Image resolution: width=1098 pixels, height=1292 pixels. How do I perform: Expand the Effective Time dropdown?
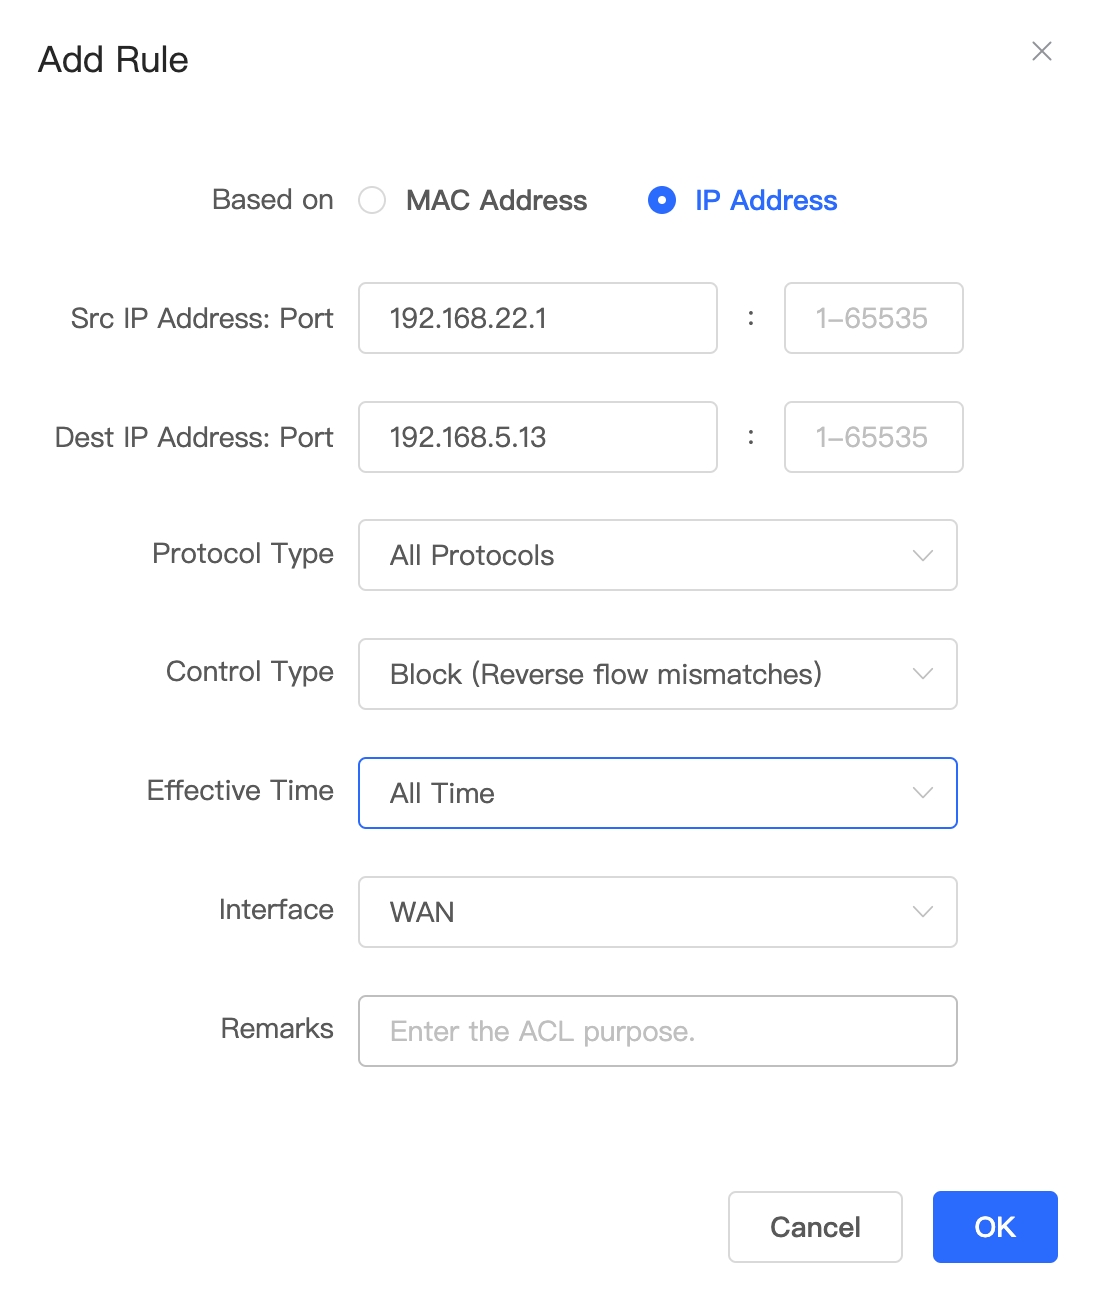658,793
